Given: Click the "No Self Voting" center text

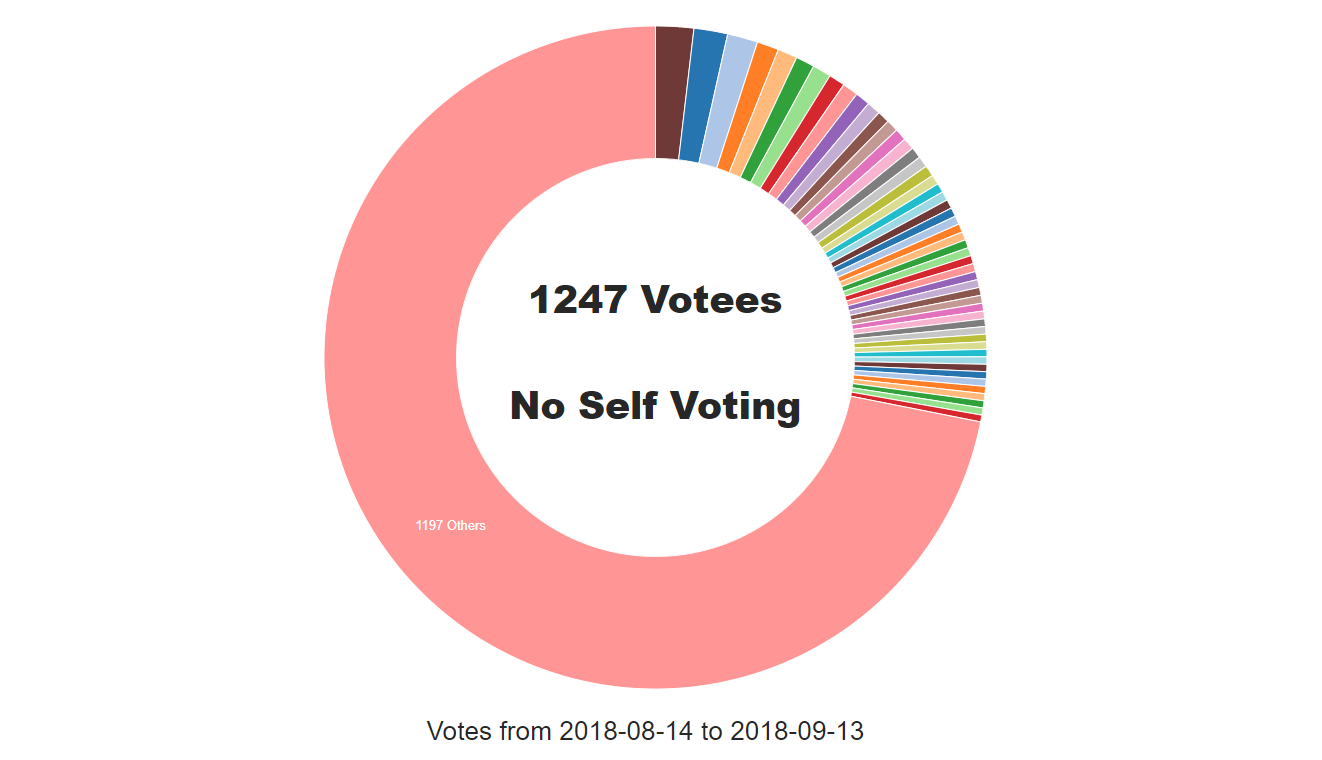Looking at the screenshot, I should tap(655, 406).
